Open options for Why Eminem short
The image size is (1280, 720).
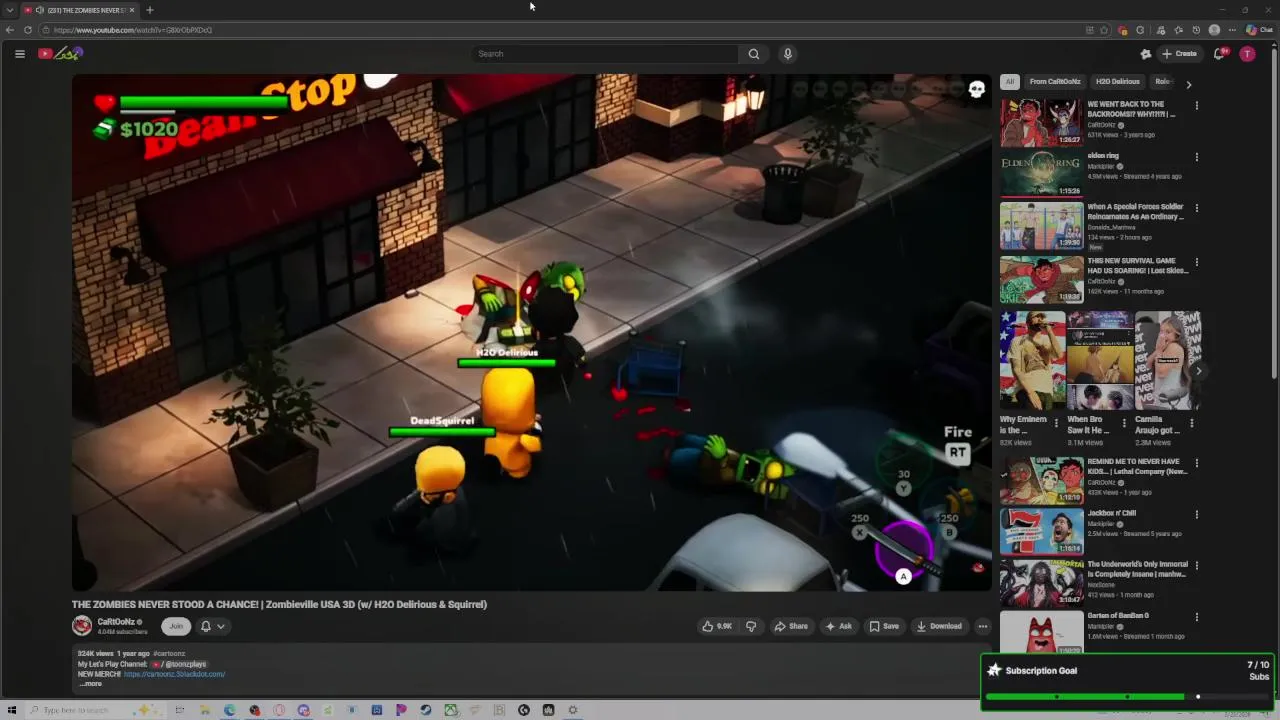point(1056,423)
